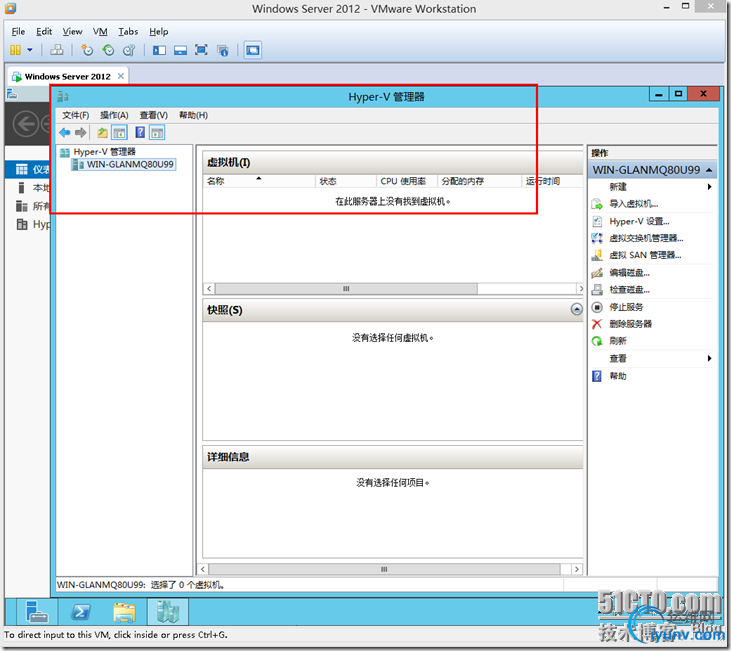Open the 查看(V) menu in Hyper-V
Screen dimensions: 731x651
click(154, 115)
